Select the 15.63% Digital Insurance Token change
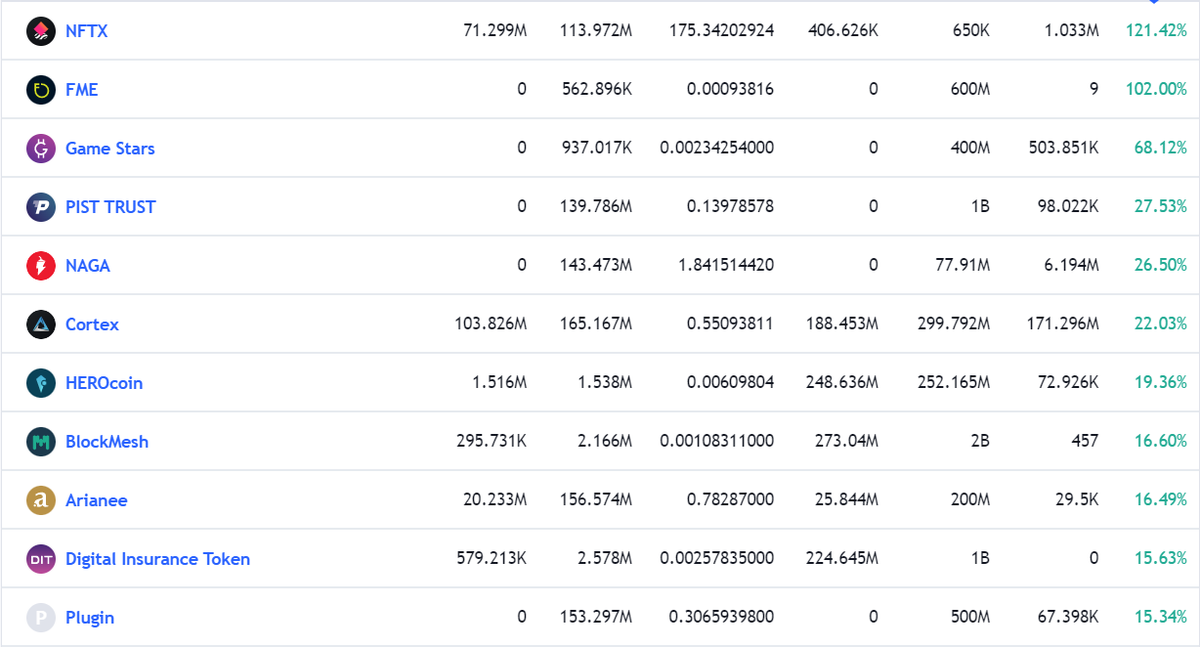 (1161, 559)
